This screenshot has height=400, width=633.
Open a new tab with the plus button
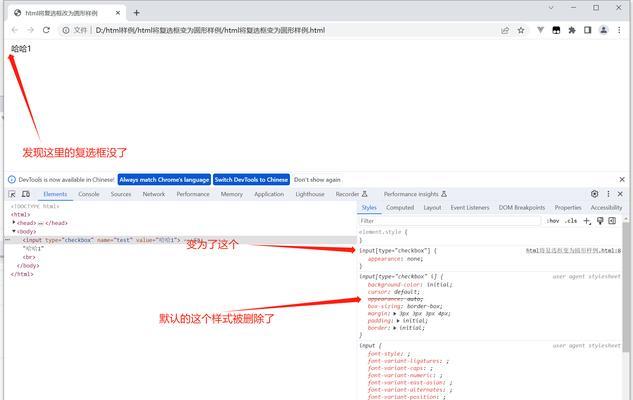point(136,13)
